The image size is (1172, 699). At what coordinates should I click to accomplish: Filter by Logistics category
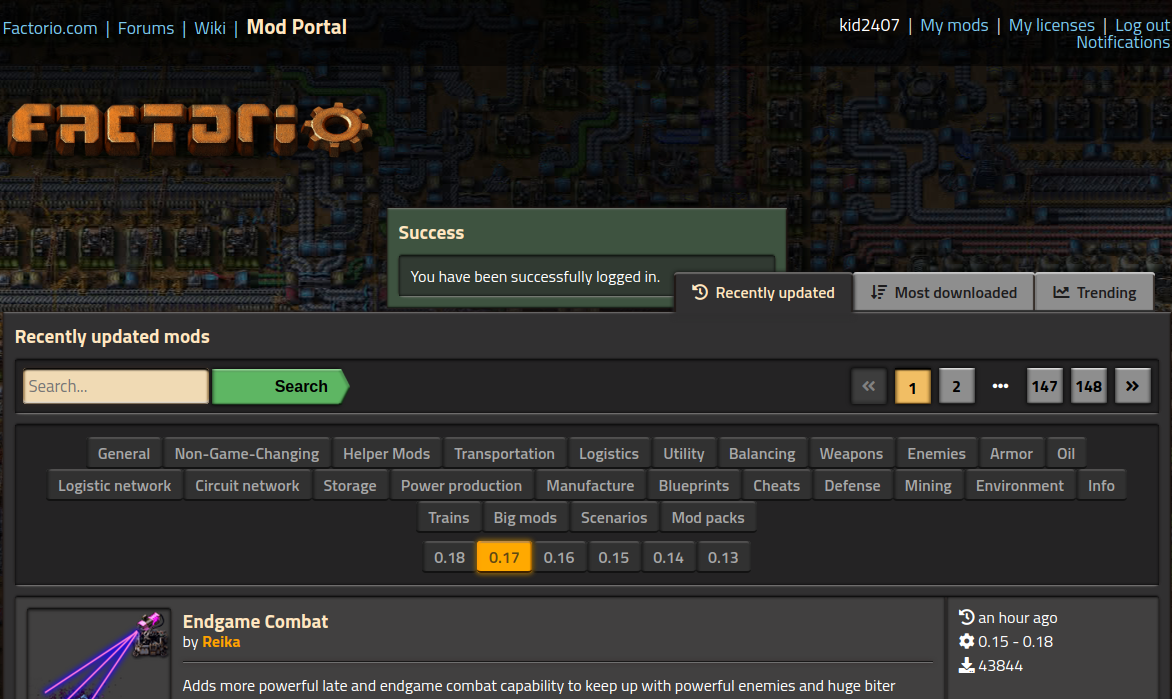(x=609, y=454)
